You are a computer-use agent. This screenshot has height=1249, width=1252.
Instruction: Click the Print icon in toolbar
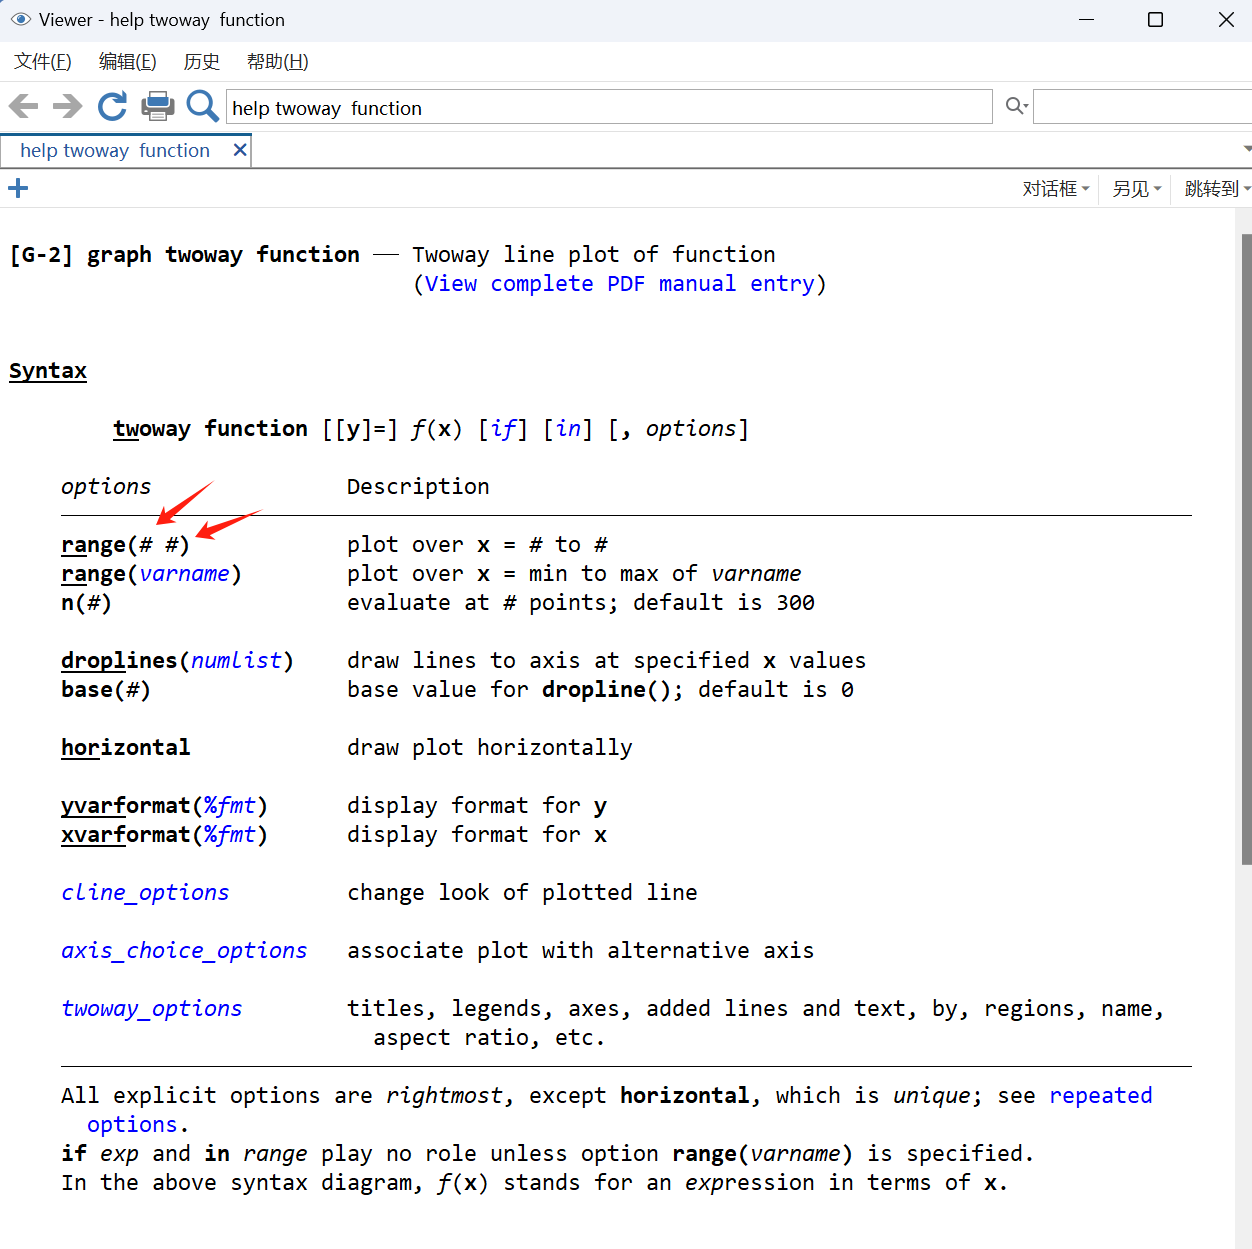tap(158, 106)
